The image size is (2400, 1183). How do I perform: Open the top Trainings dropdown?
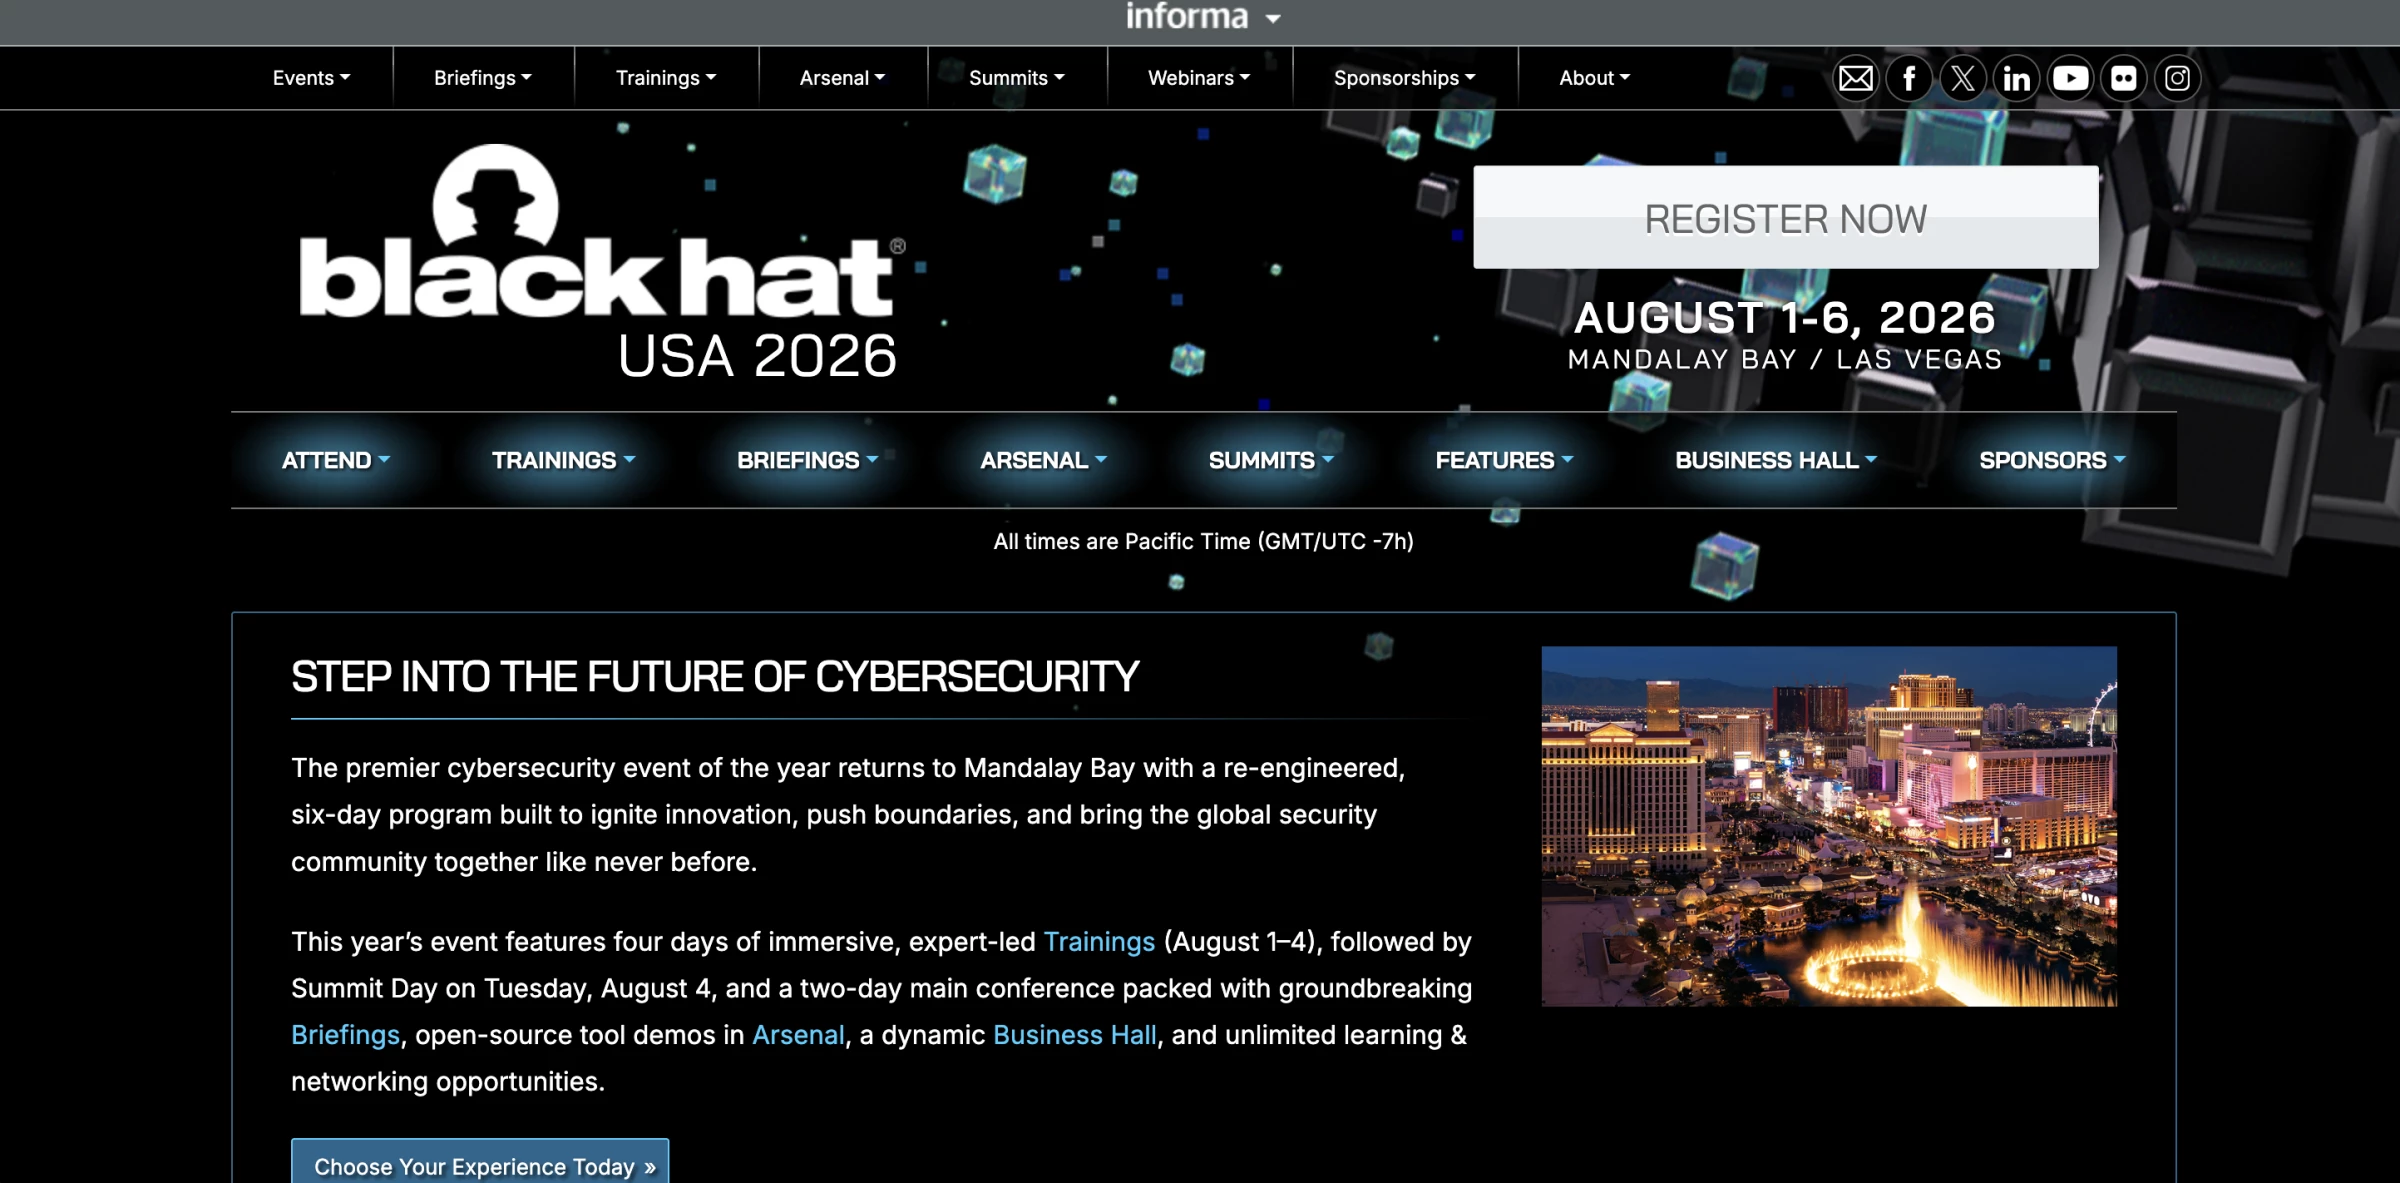point(666,78)
